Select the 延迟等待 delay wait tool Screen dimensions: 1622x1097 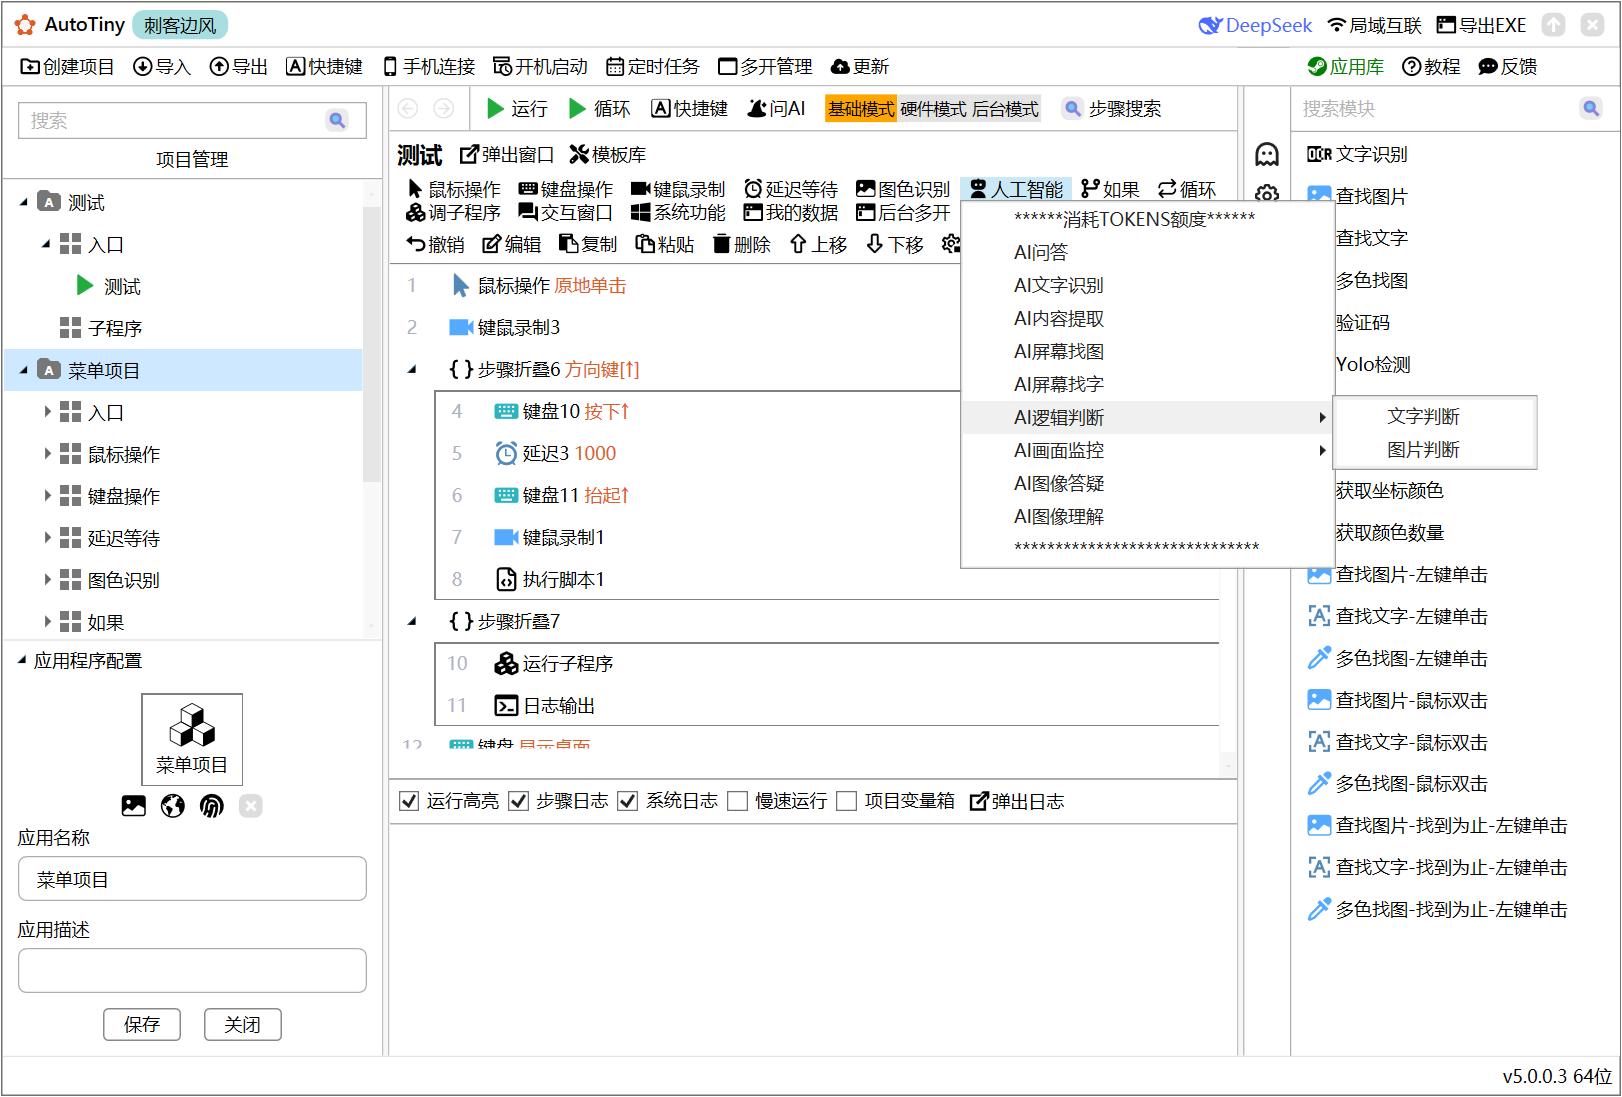tap(791, 189)
